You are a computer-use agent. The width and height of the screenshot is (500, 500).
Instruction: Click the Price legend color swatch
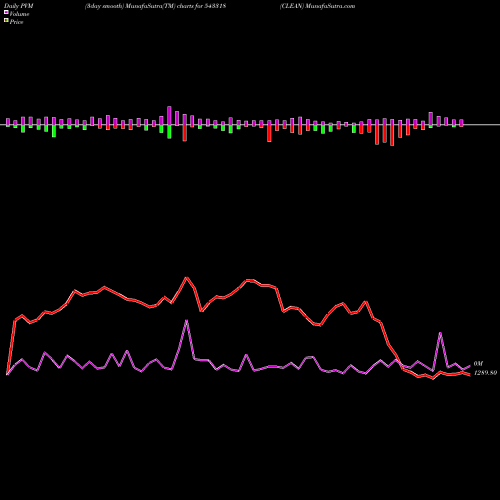pyautogui.click(x=6, y=21)
